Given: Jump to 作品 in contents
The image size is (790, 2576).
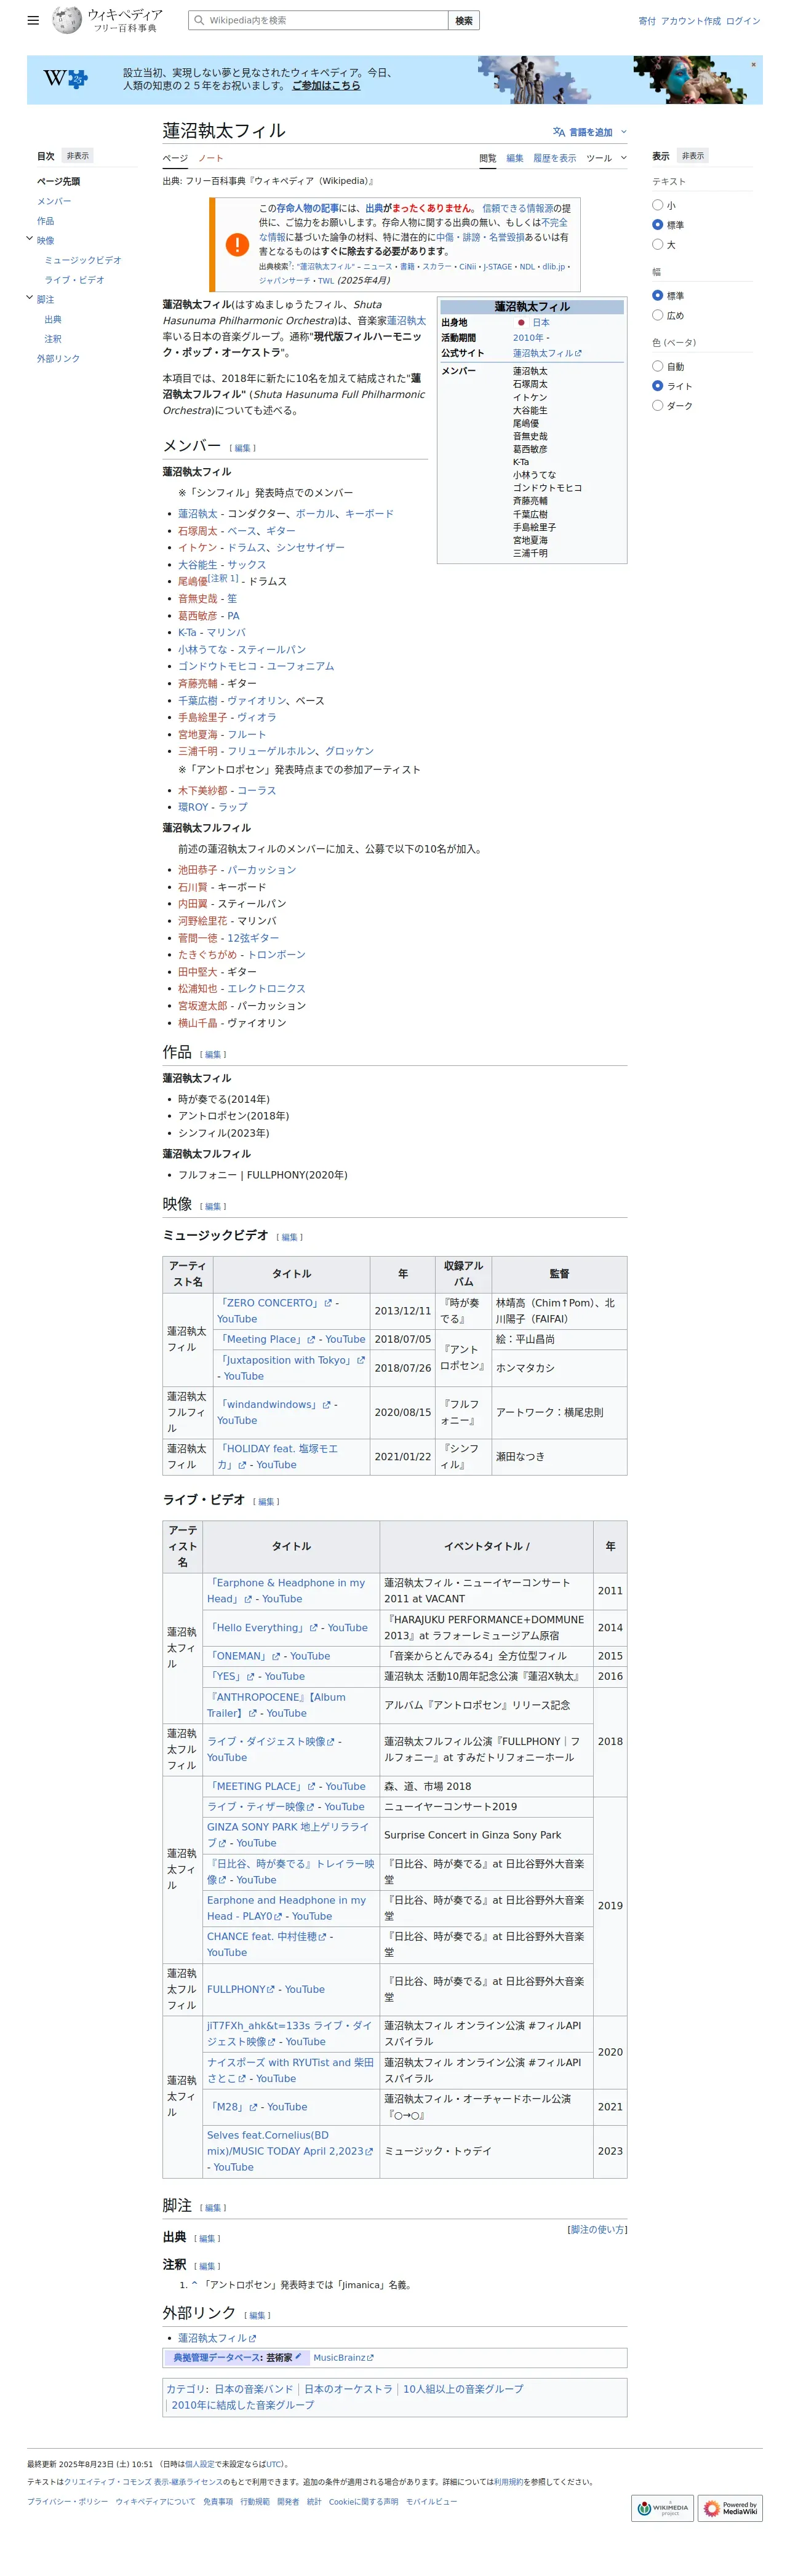Looking at the screenshot, I should pos(46,221).
